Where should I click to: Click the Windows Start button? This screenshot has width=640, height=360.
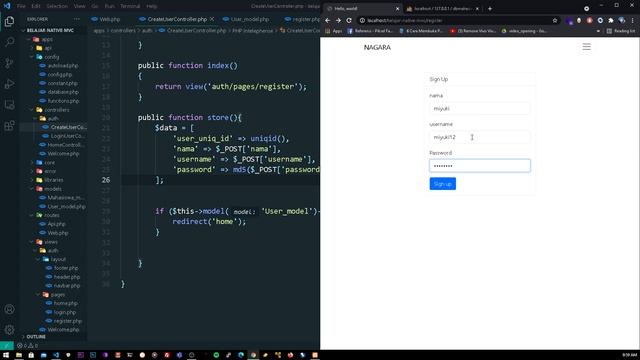pos(6,355)
